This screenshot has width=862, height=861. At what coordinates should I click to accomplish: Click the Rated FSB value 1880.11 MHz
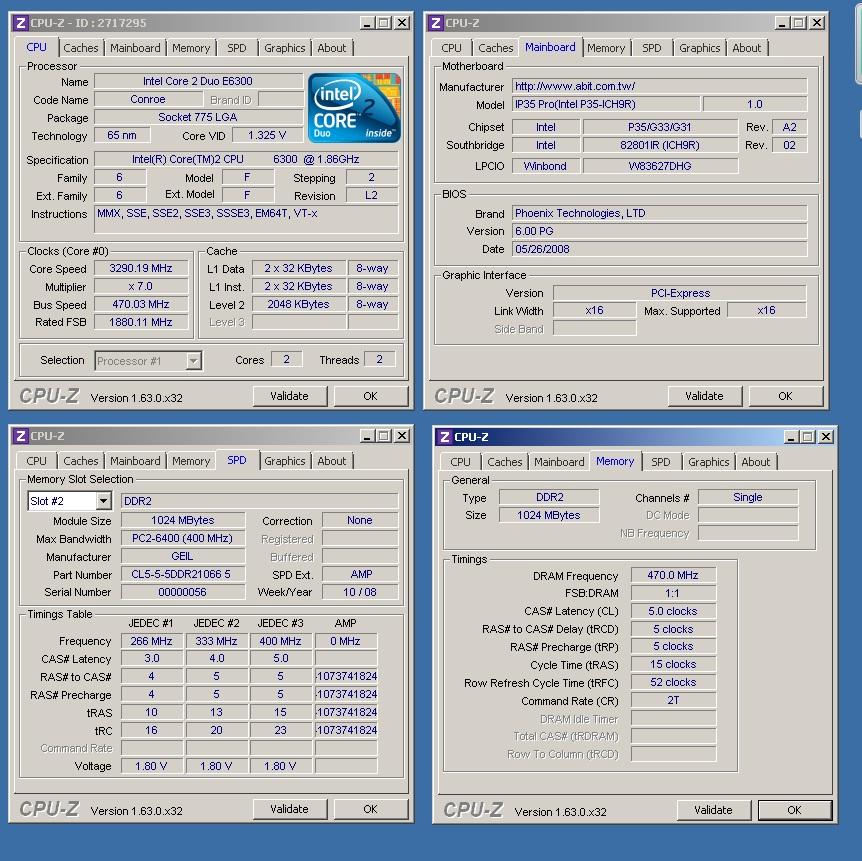(x=141, y=322)
